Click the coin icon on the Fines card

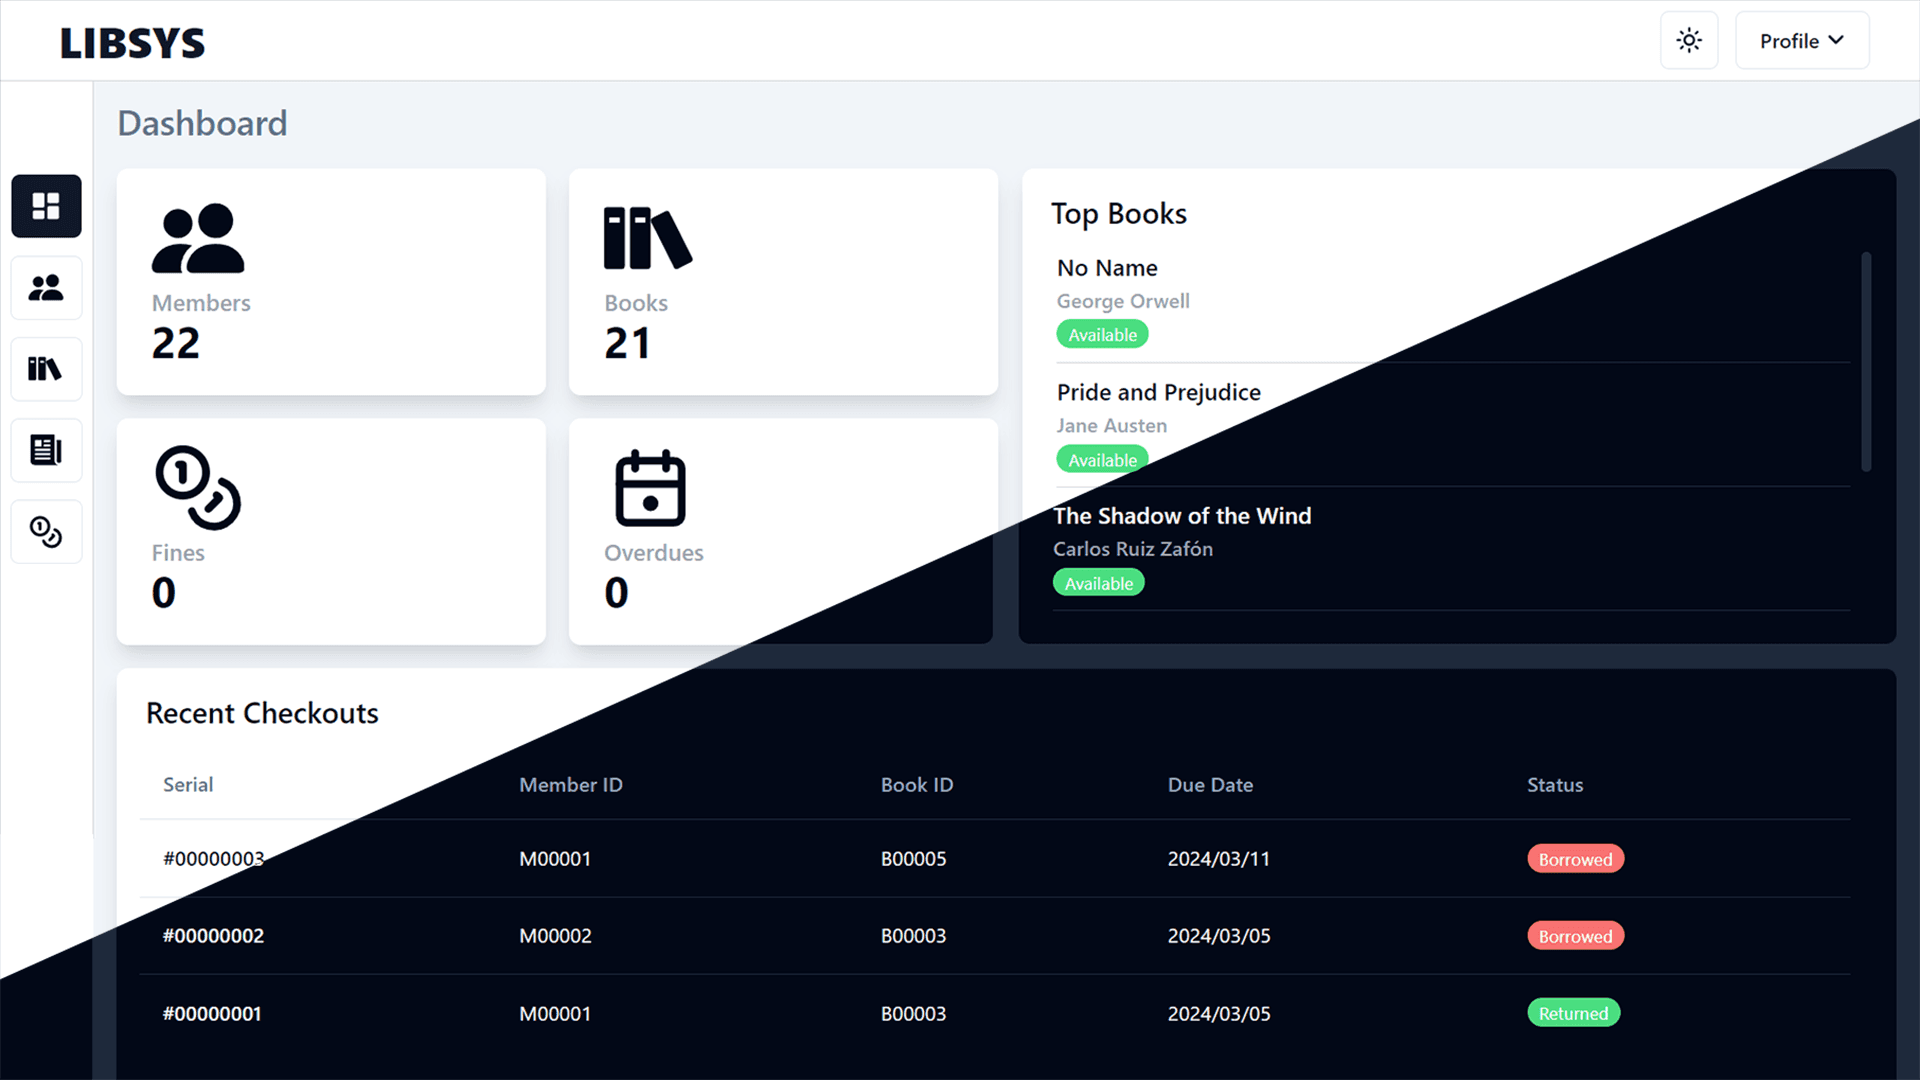(197, 487)
